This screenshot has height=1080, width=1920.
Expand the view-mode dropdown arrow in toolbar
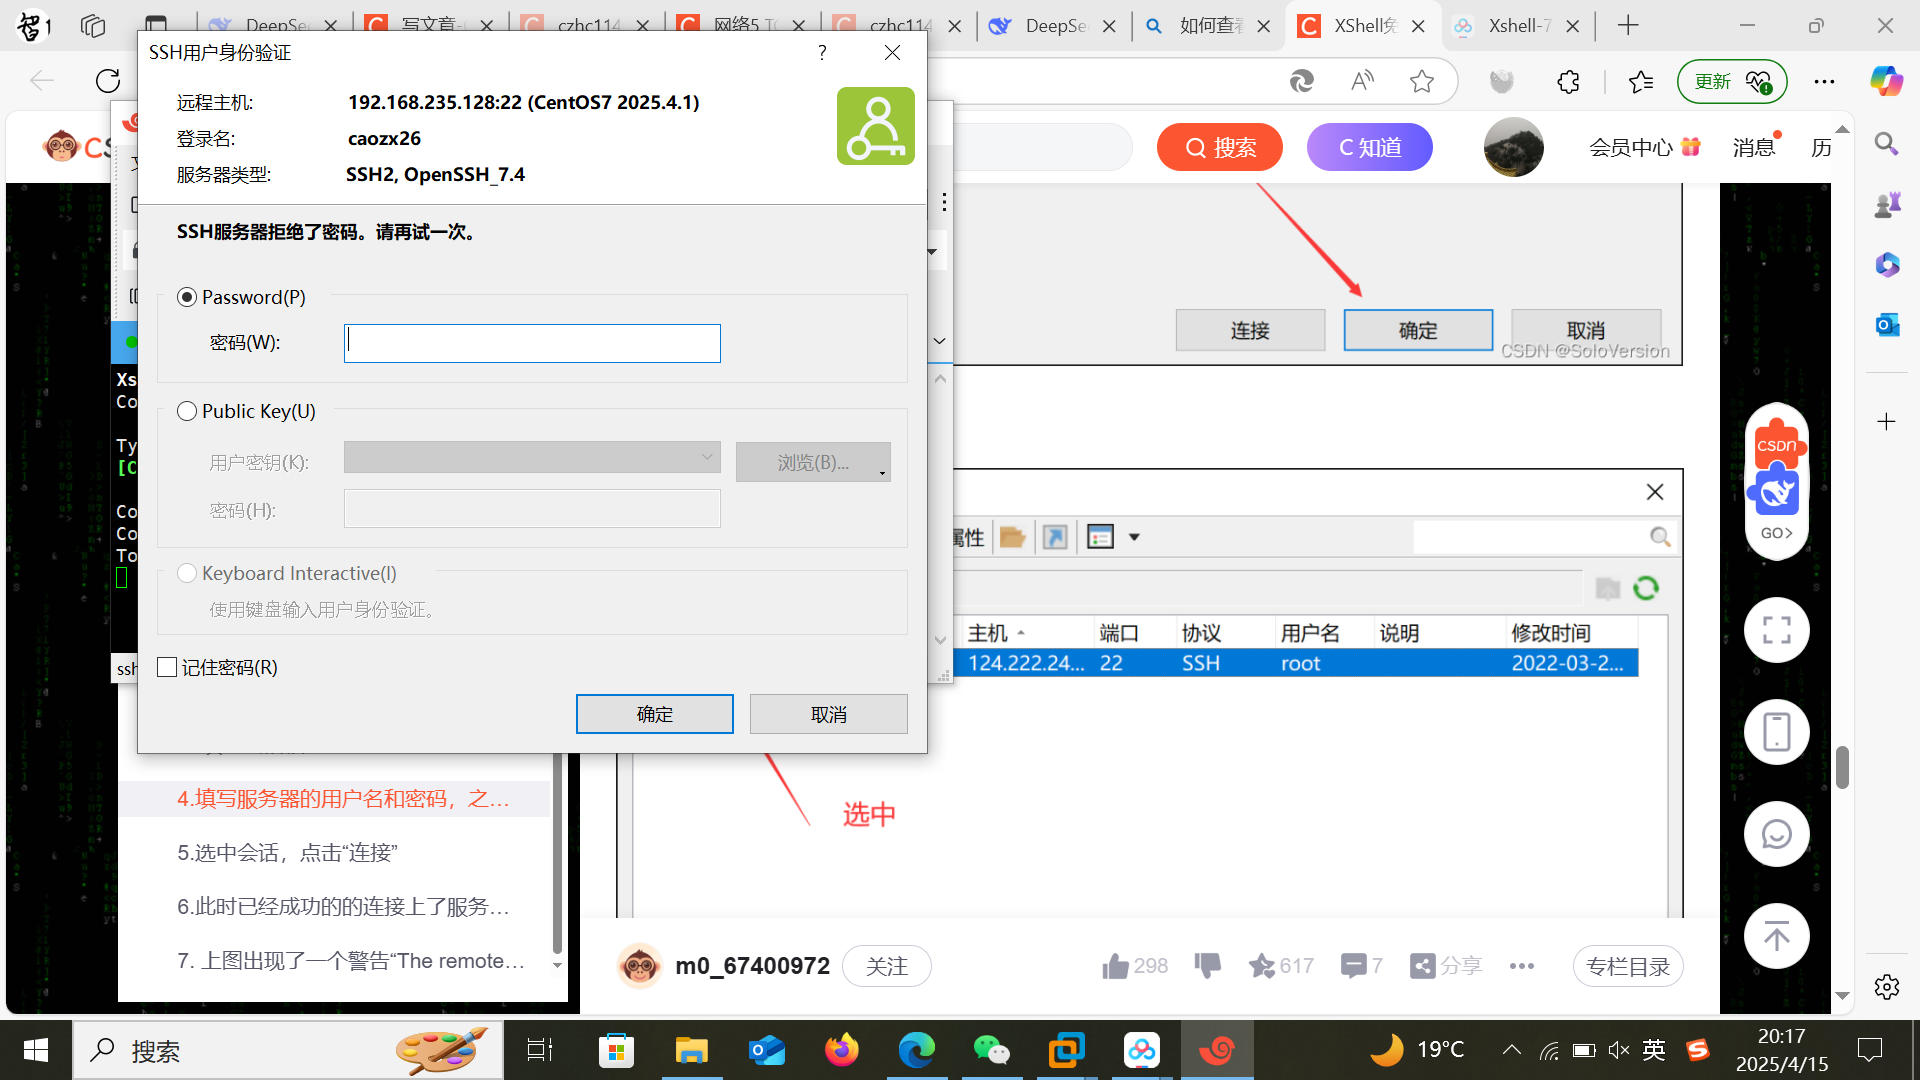click(1134, 538)
